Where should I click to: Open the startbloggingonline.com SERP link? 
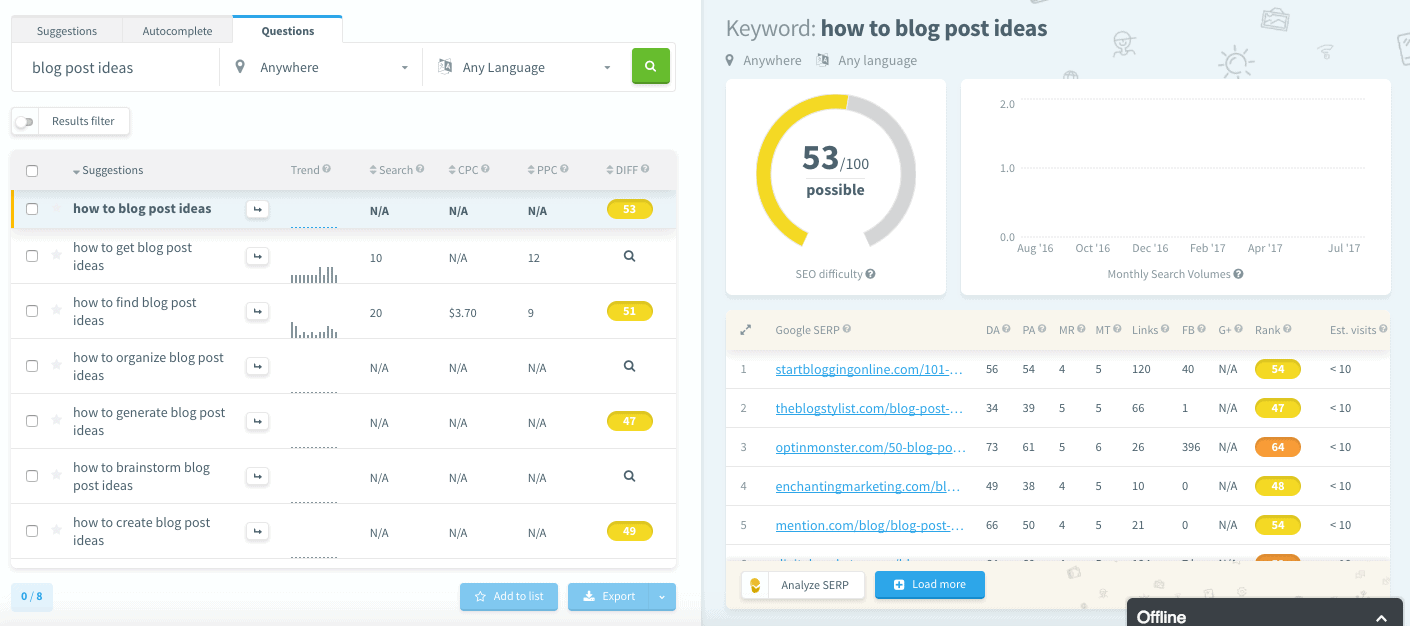[x=869, y=369]
